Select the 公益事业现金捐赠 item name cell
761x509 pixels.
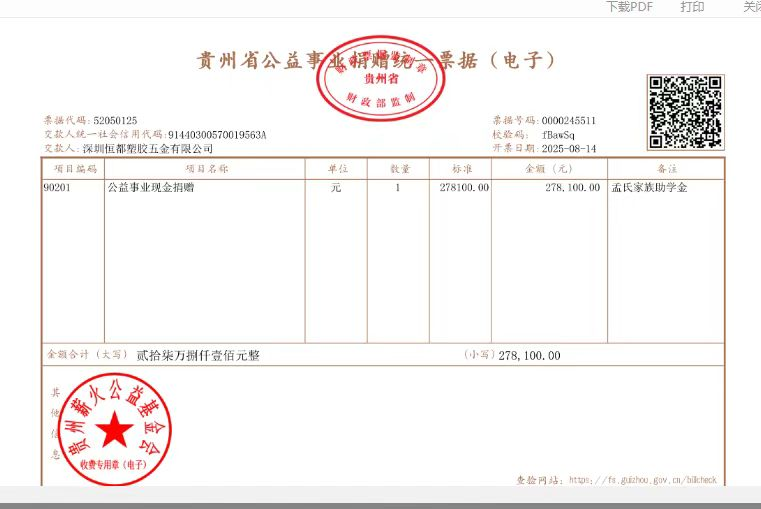[x=149, y=187]
